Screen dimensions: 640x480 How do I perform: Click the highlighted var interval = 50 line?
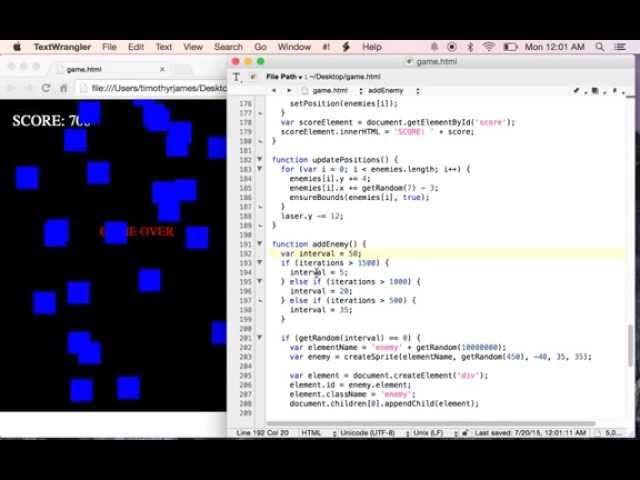click(x=447, y=253)
